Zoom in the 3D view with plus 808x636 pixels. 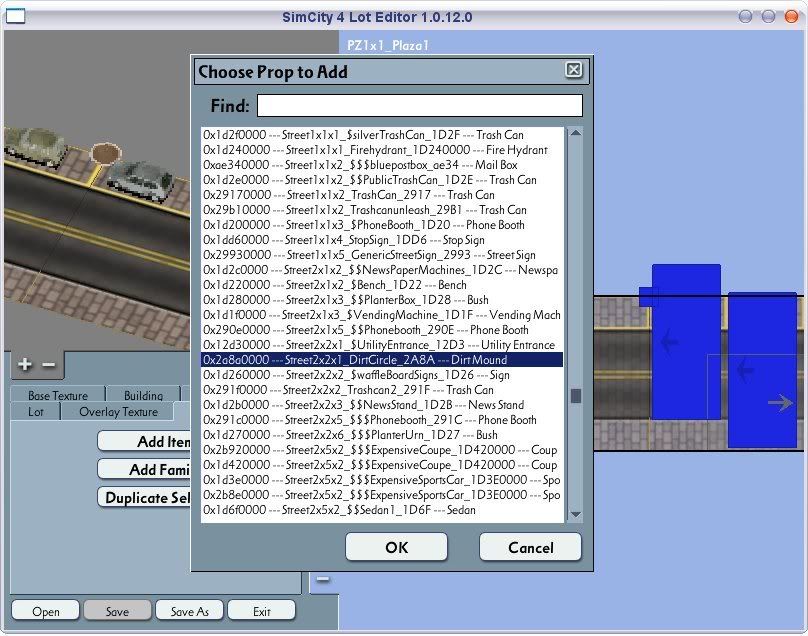(25, 364)
